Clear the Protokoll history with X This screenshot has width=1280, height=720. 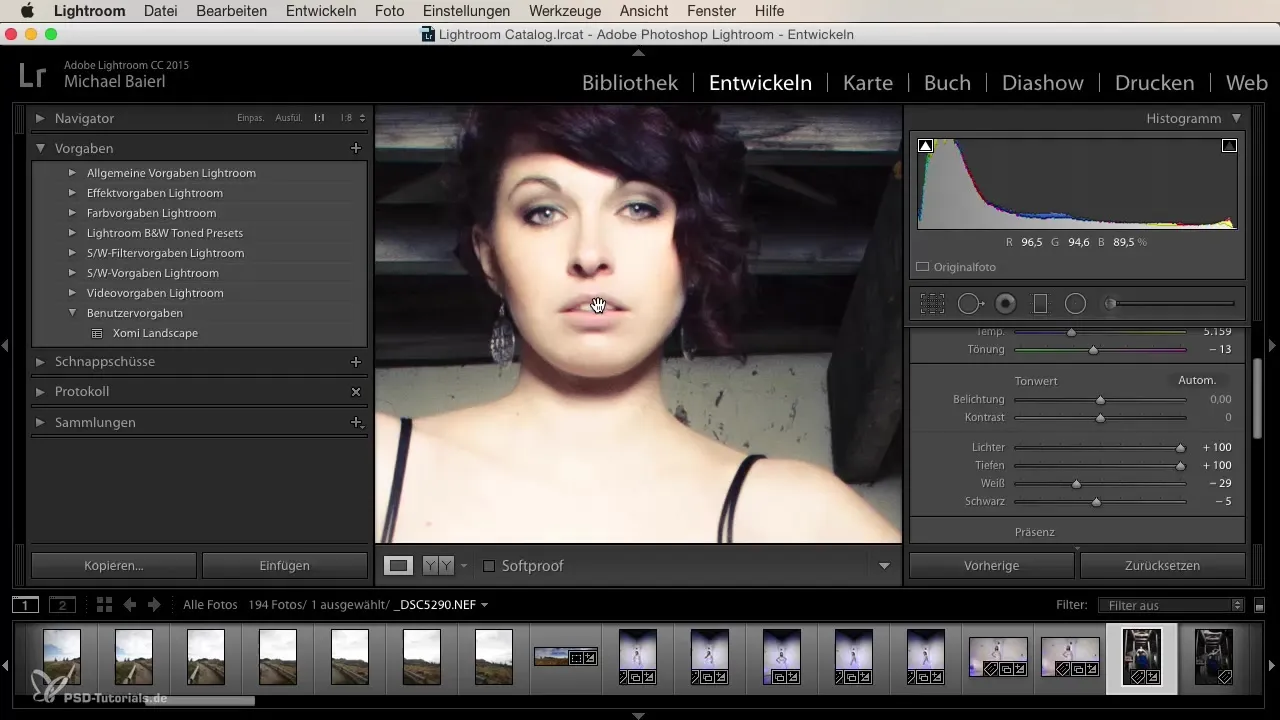(355, 392)
